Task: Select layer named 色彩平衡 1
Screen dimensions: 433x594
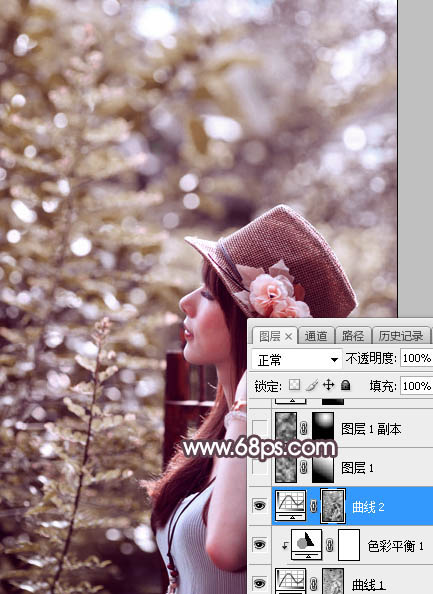Action: click(x=395, y=546)
